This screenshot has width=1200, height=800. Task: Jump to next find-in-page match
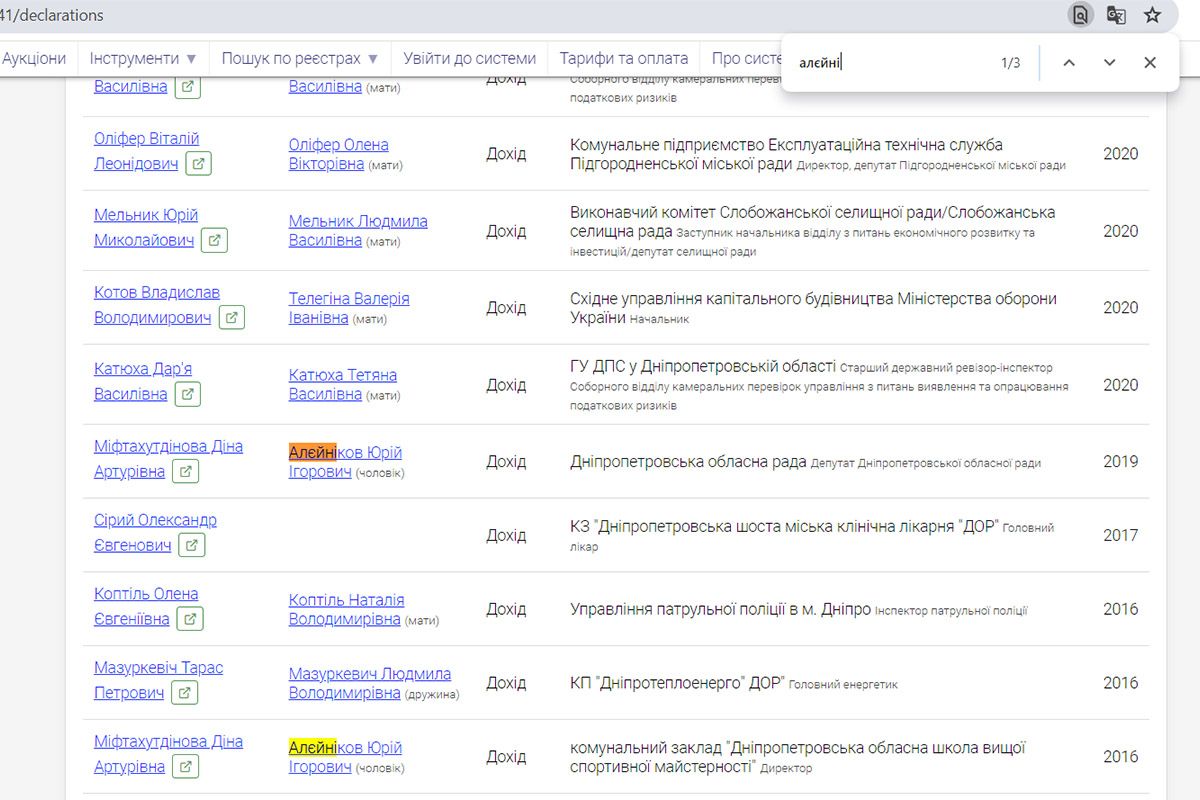[1109, 63]
